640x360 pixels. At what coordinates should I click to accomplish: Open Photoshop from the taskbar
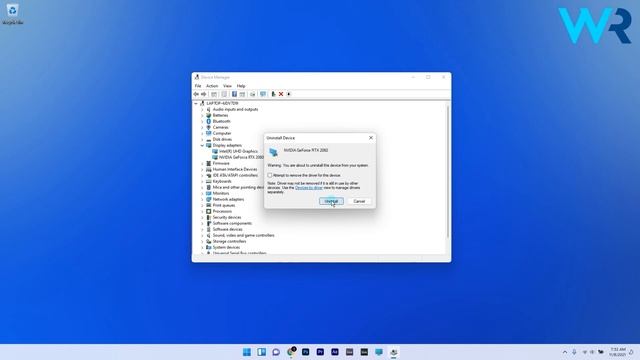click(305, 352)
